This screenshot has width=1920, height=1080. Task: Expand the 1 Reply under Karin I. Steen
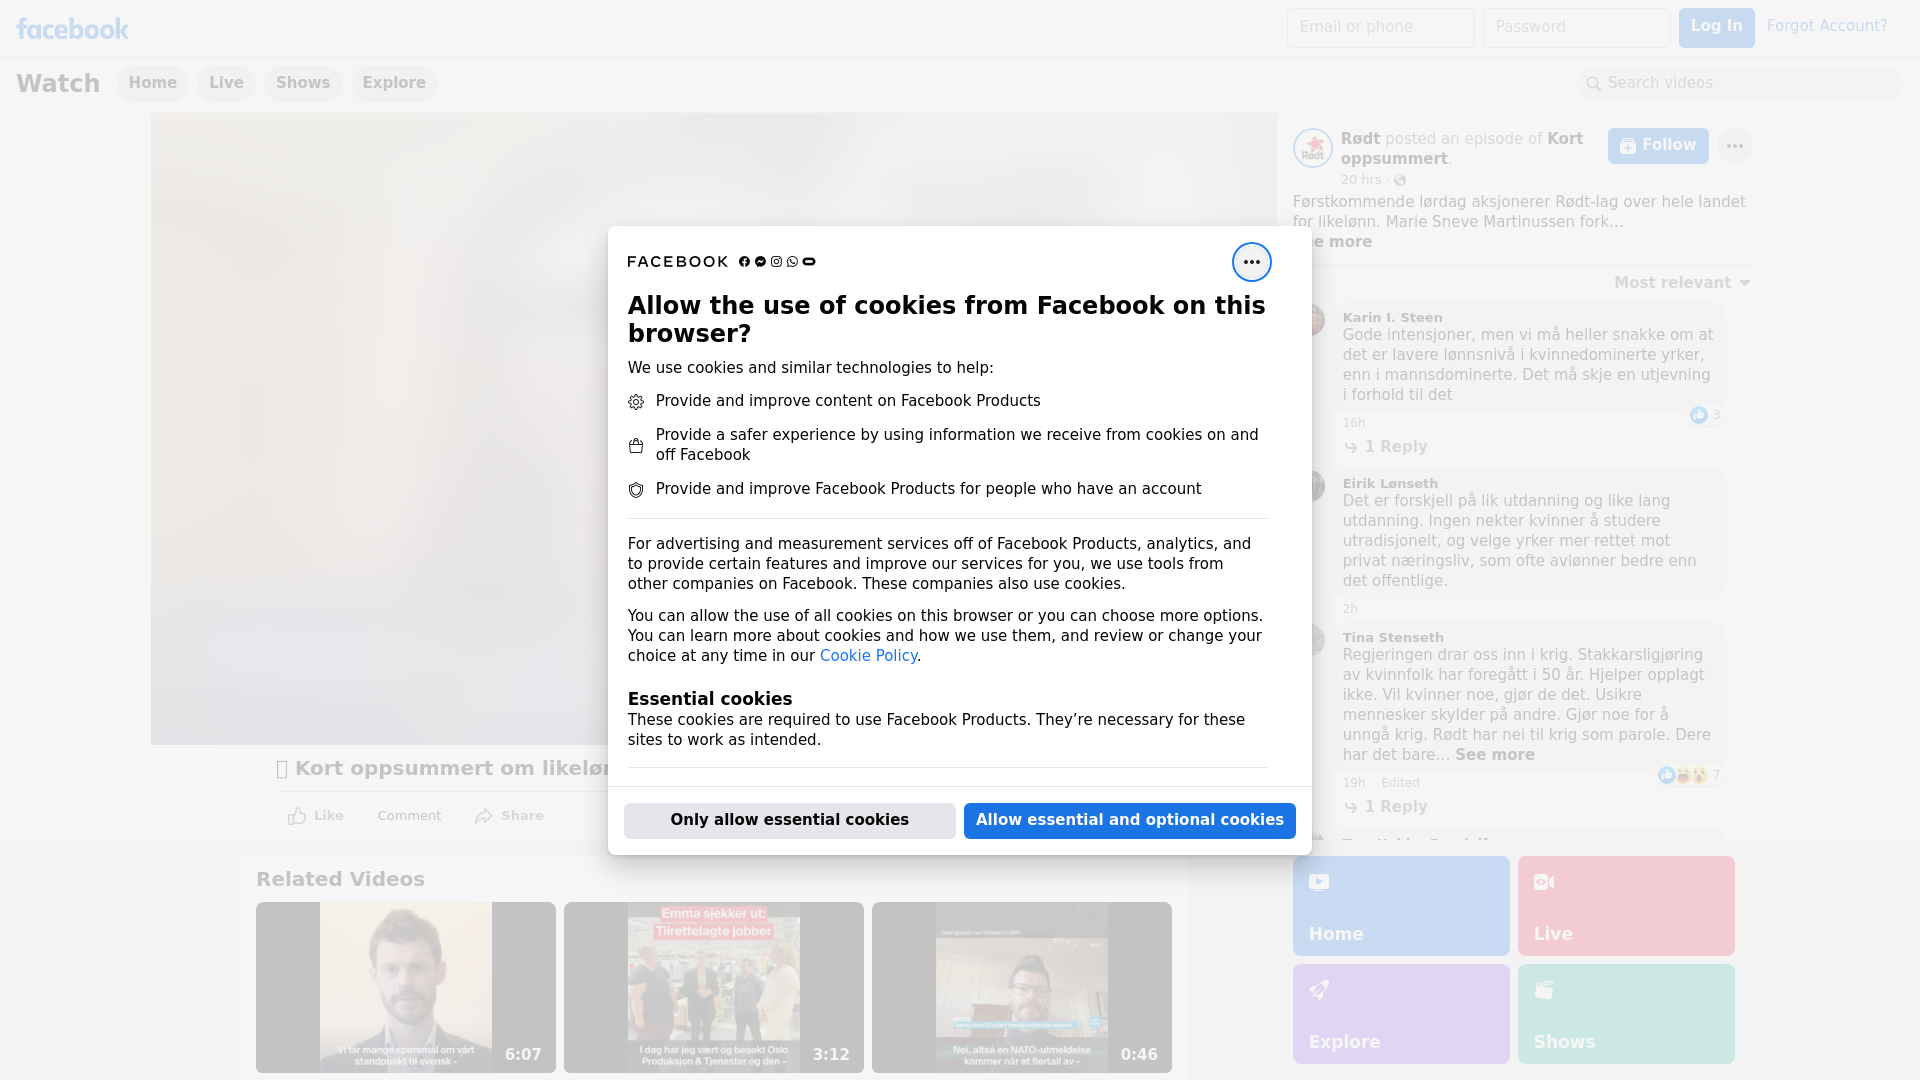coord(1395,447)
